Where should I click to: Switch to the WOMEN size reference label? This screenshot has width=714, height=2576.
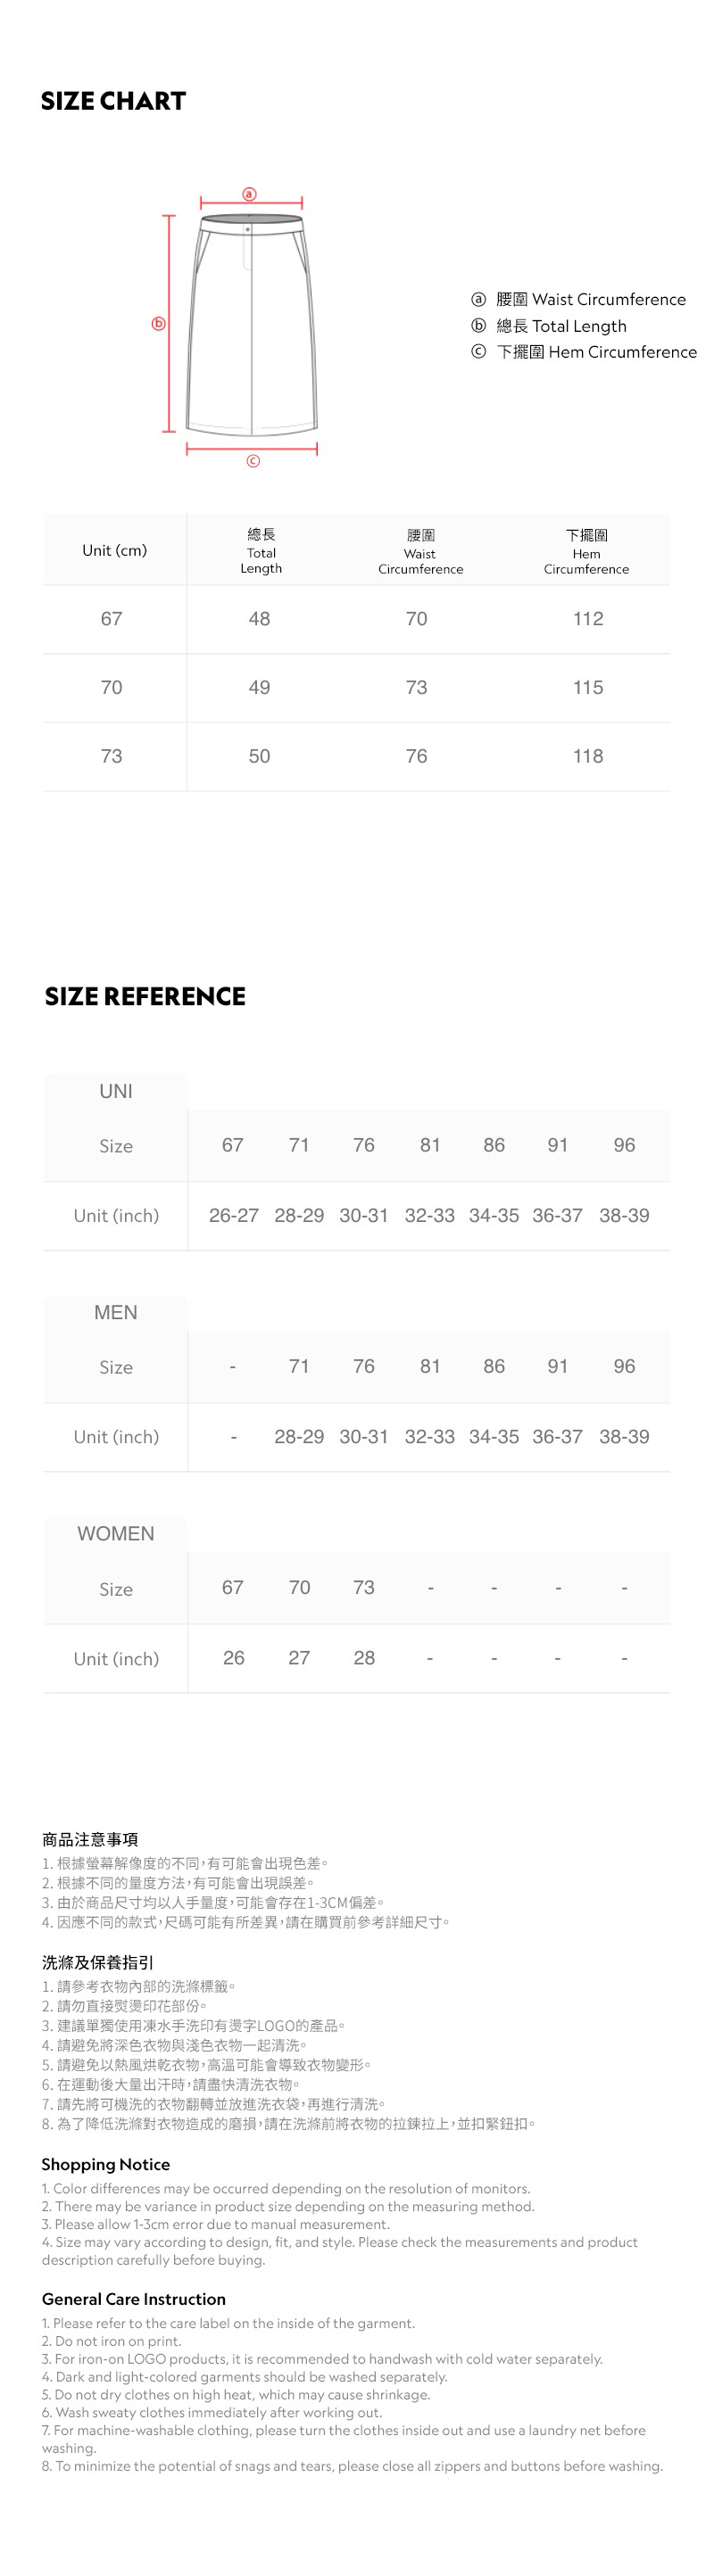116,1534
